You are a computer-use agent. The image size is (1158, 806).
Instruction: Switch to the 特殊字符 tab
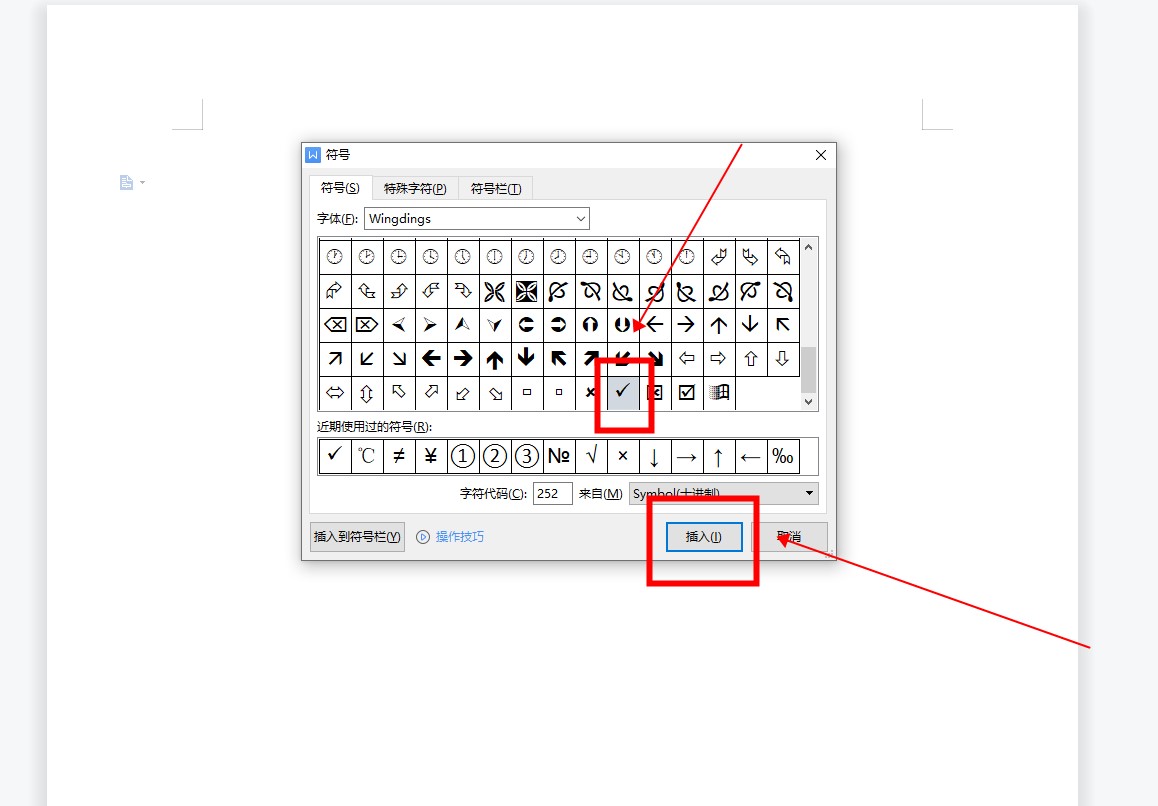coord(414,188)
